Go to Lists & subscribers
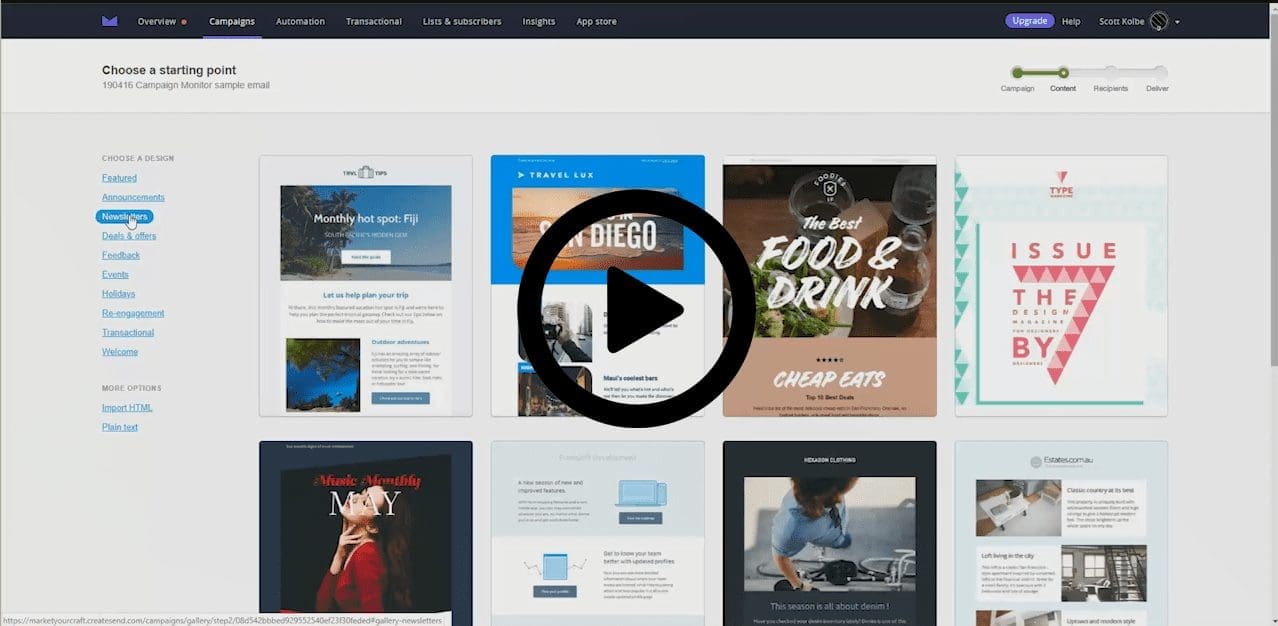Screen dimensions: 1278x626 pos(461,20)
